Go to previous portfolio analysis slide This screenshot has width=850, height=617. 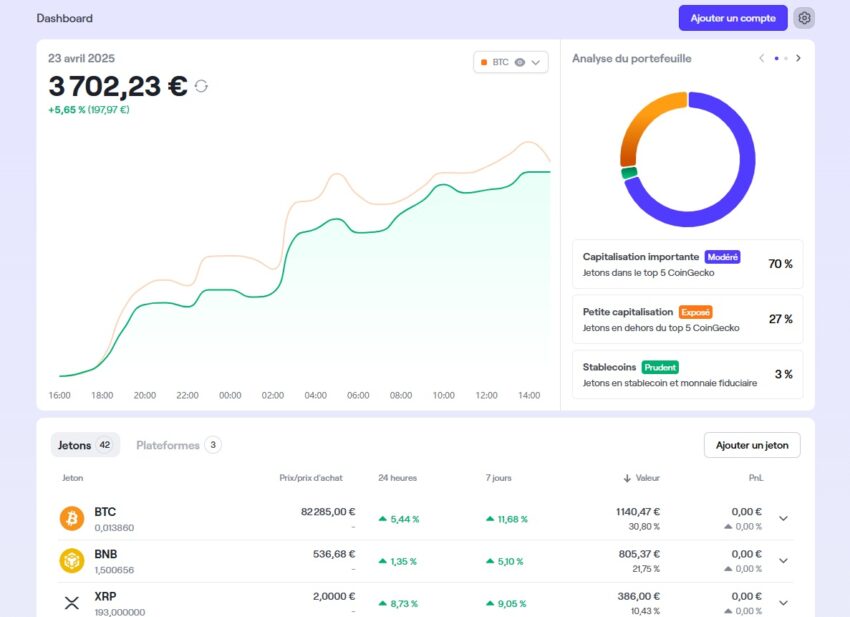click(x=762, y=58)
